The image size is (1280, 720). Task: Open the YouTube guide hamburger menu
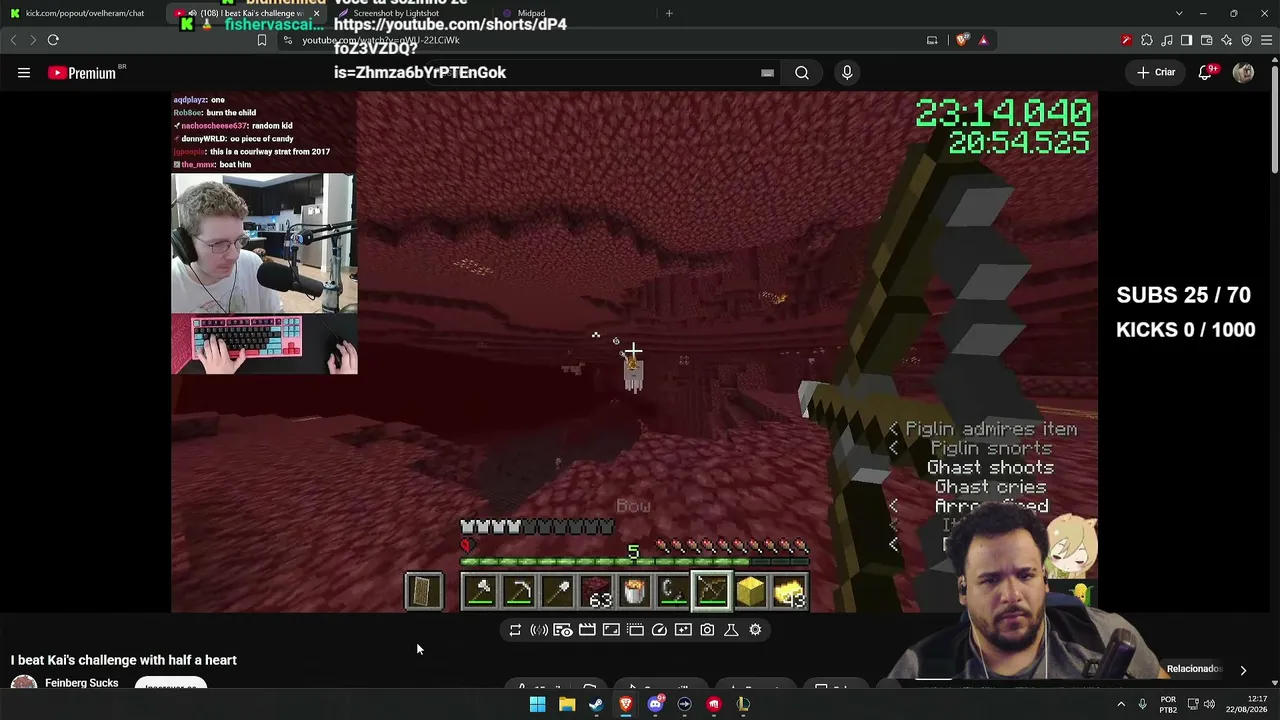tap(24, 73)
